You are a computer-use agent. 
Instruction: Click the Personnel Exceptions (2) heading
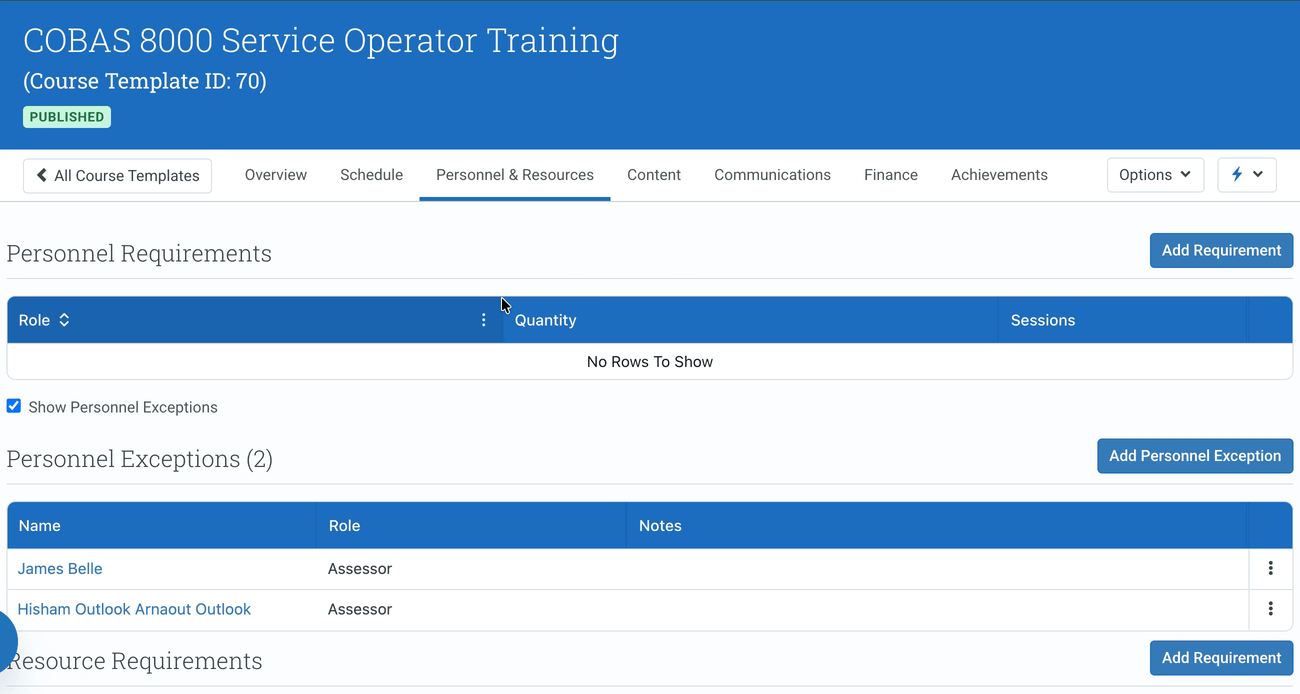(139, 459)
